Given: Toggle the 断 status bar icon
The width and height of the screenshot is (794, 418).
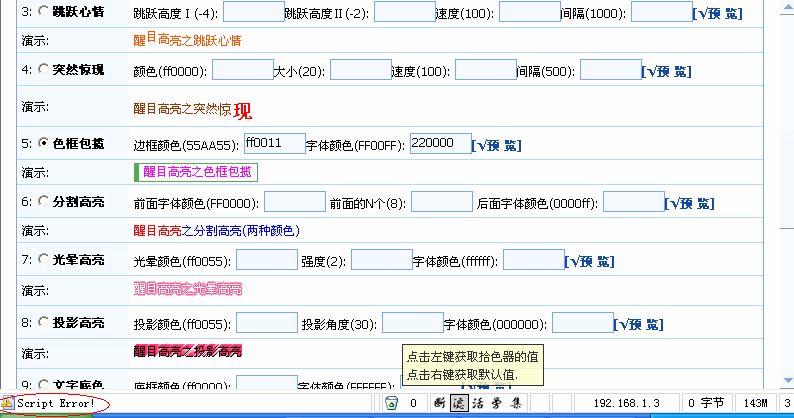Looking at the screenshot, I should click(440, 403).
